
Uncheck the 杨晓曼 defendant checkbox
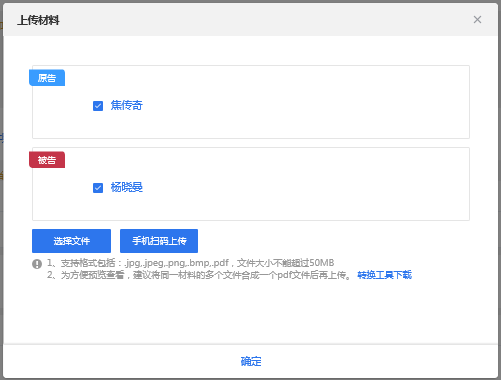click(x=98, y=188)
